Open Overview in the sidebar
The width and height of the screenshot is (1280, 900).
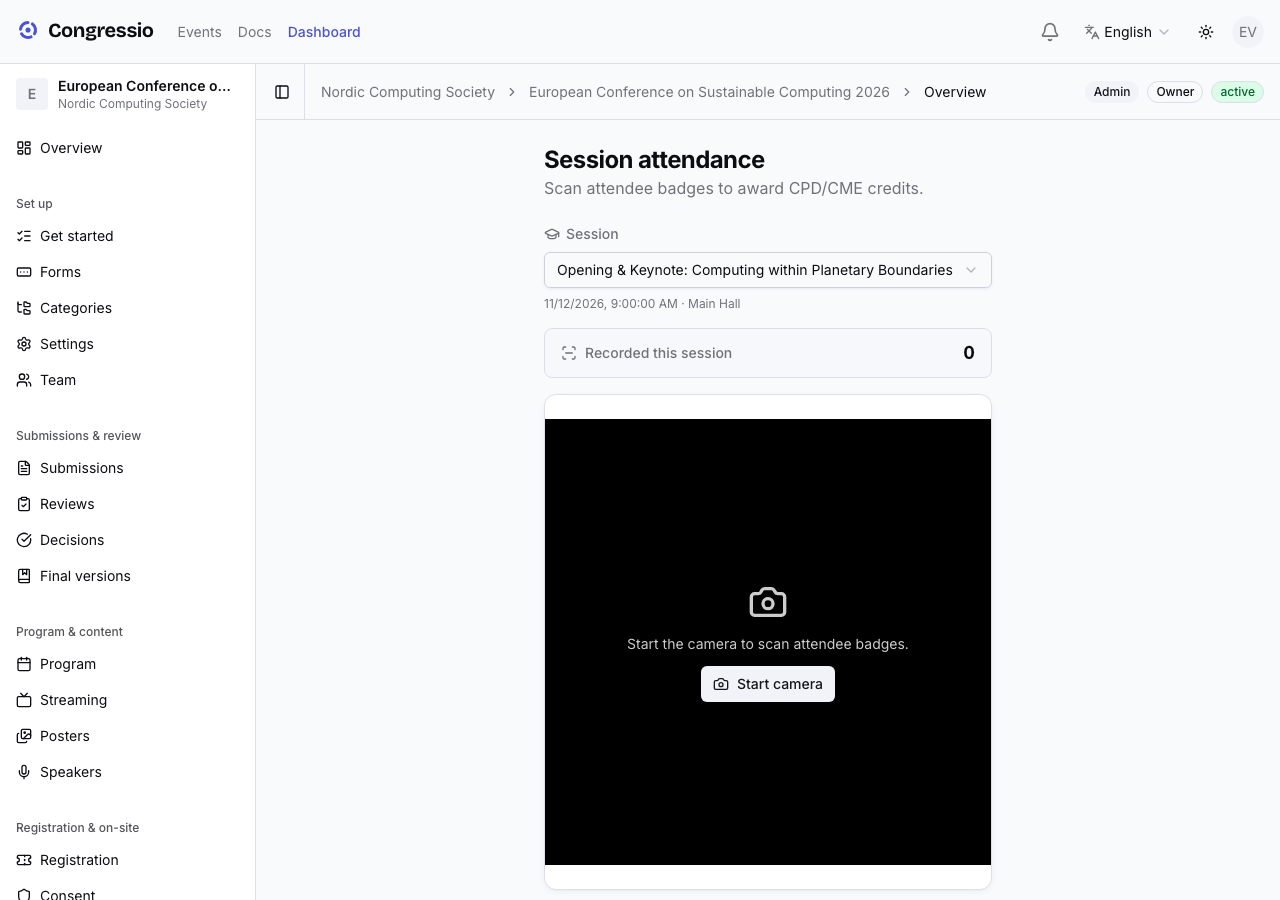[x=127, y=148]
